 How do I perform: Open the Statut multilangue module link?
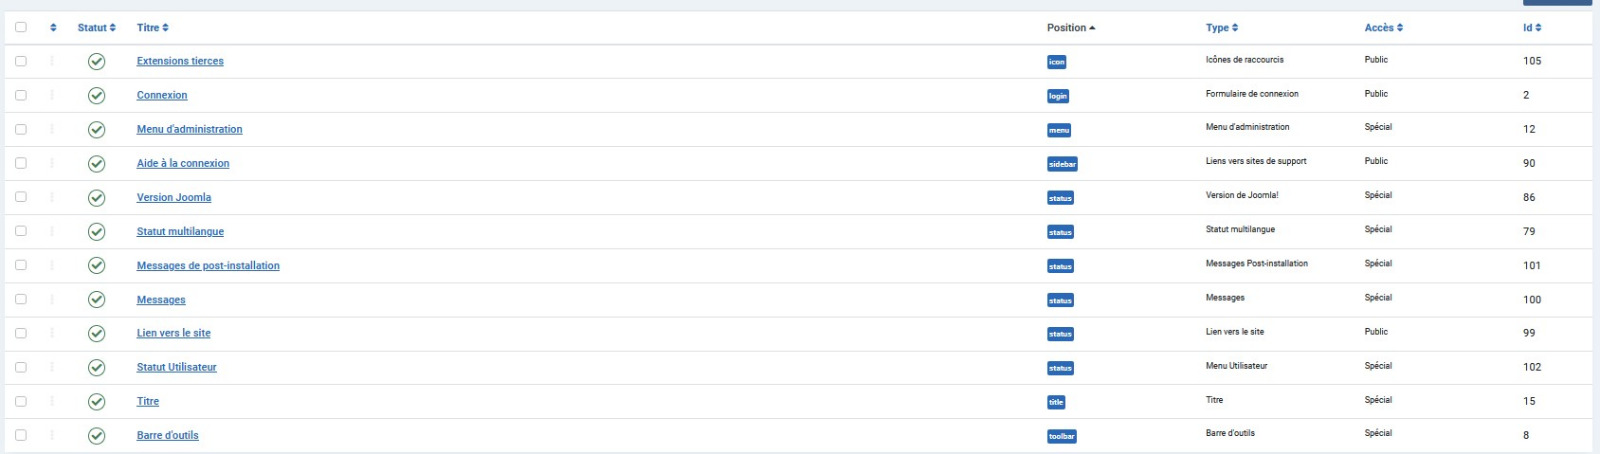click(180, 232)
